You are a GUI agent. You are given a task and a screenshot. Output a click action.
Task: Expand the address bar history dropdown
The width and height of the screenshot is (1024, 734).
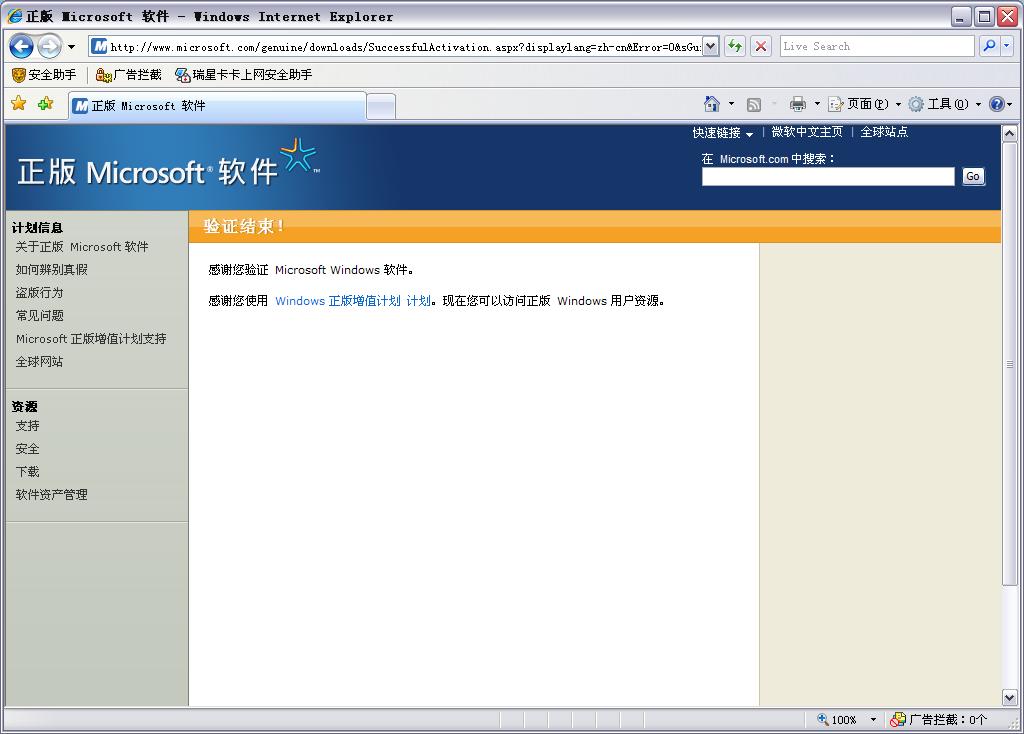tap(711, 47)
